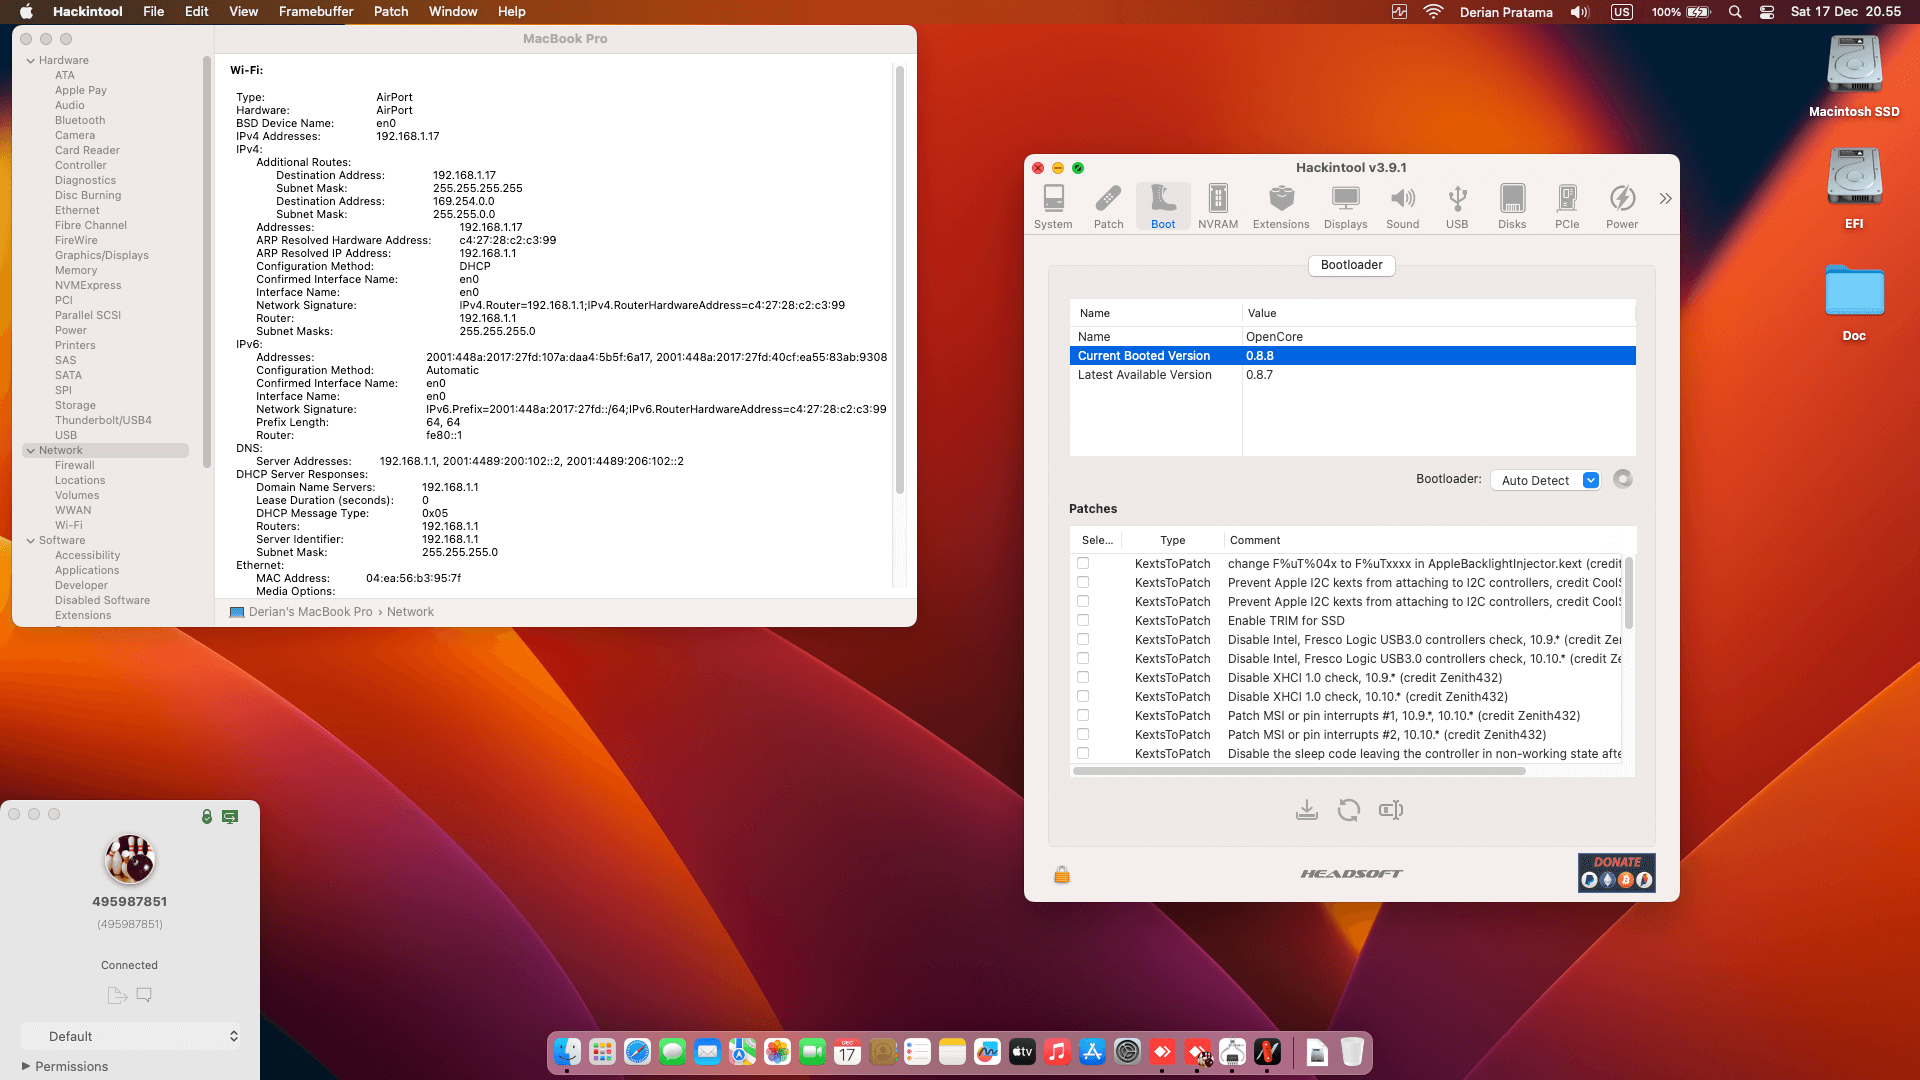Check the AppleBacklightInjector.kext patch checkbox
Image resolution: width=1920 pixels, height=1080 pixels.
click(x=1084, y=563)
